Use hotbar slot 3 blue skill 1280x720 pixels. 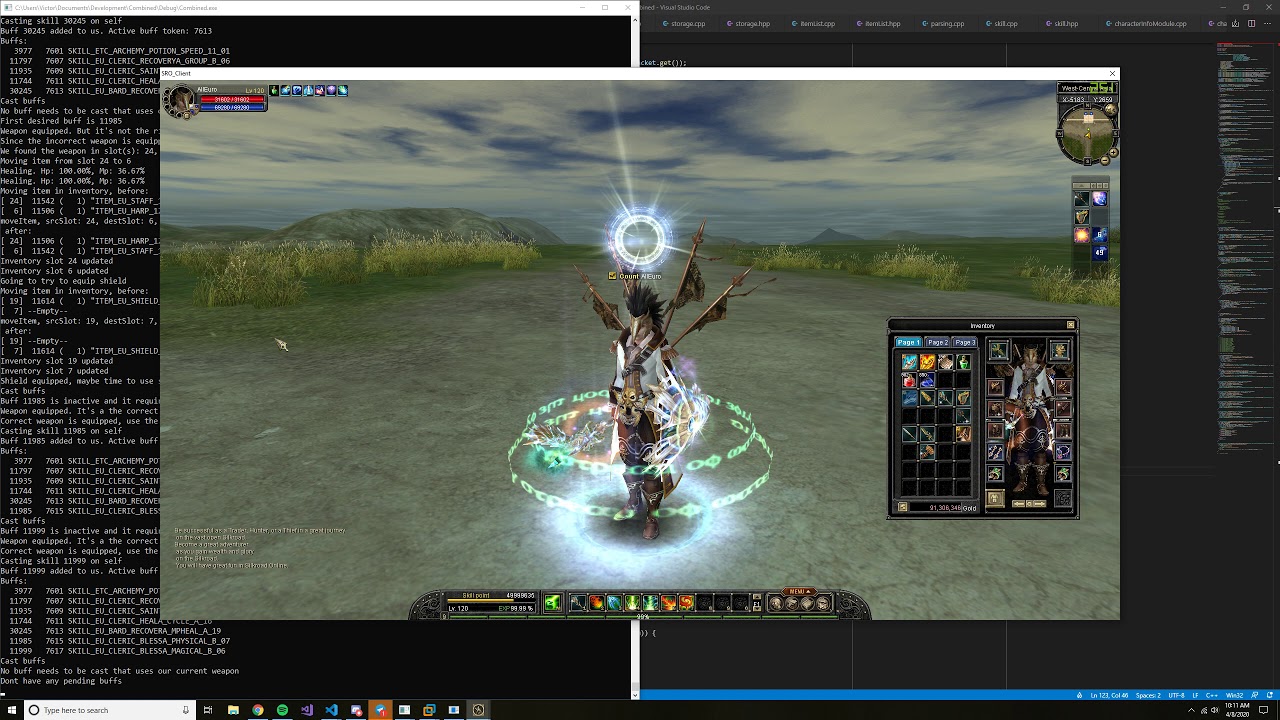pyautogui.click(x=614, y=603)
